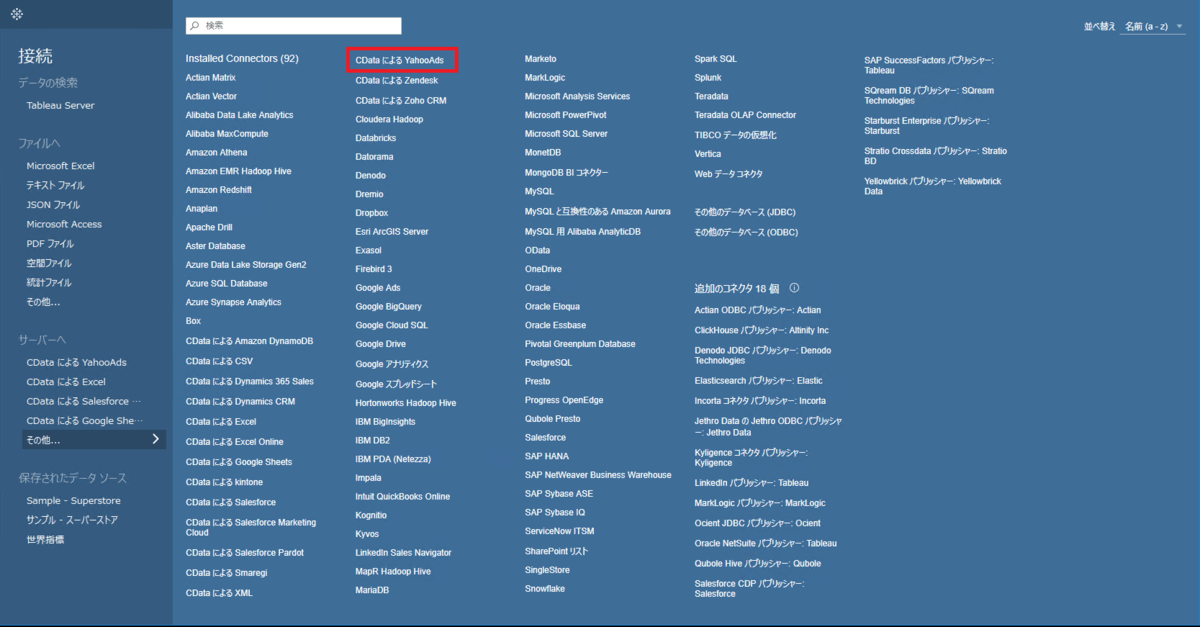Choose the Google Drive connector
Screen dimensions: 1200x627
click(x=381, y=344)
